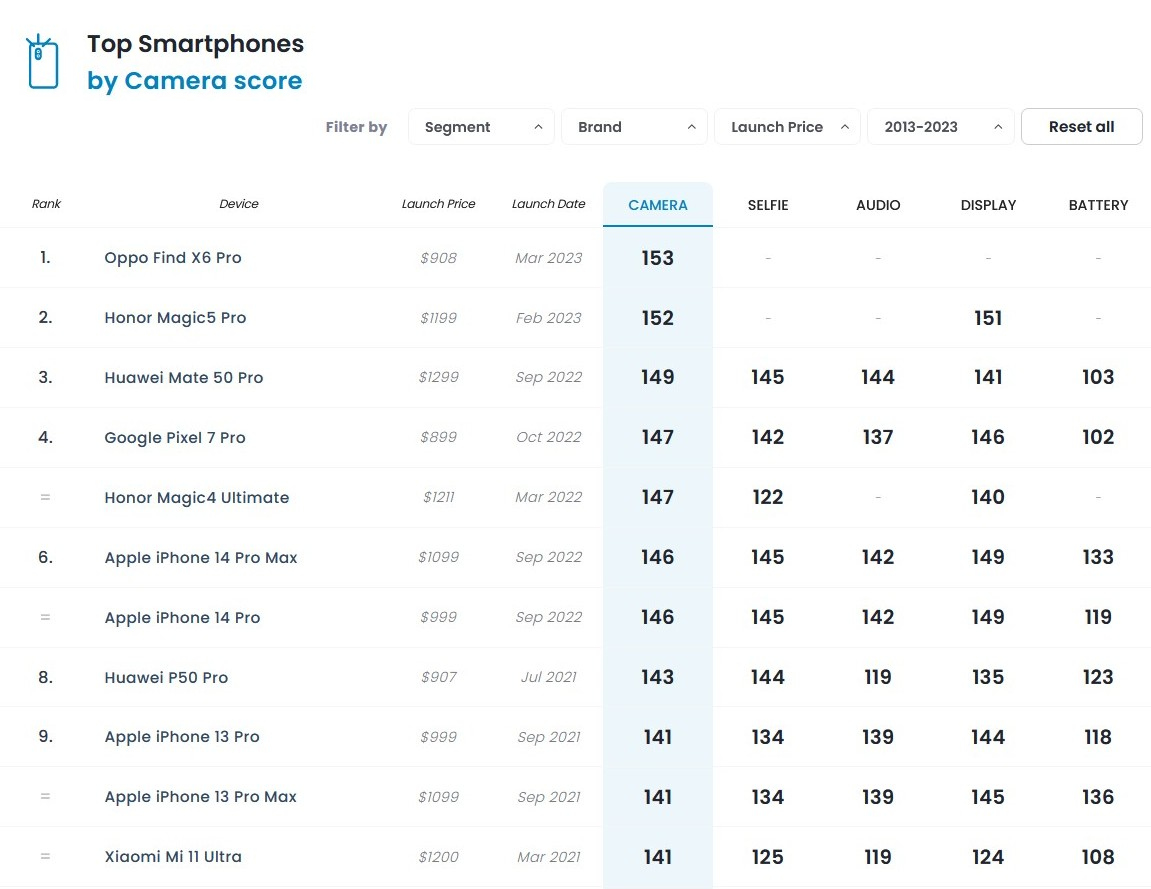
Task: Select the CAMERA score tab
Action: tap(658, 205)
